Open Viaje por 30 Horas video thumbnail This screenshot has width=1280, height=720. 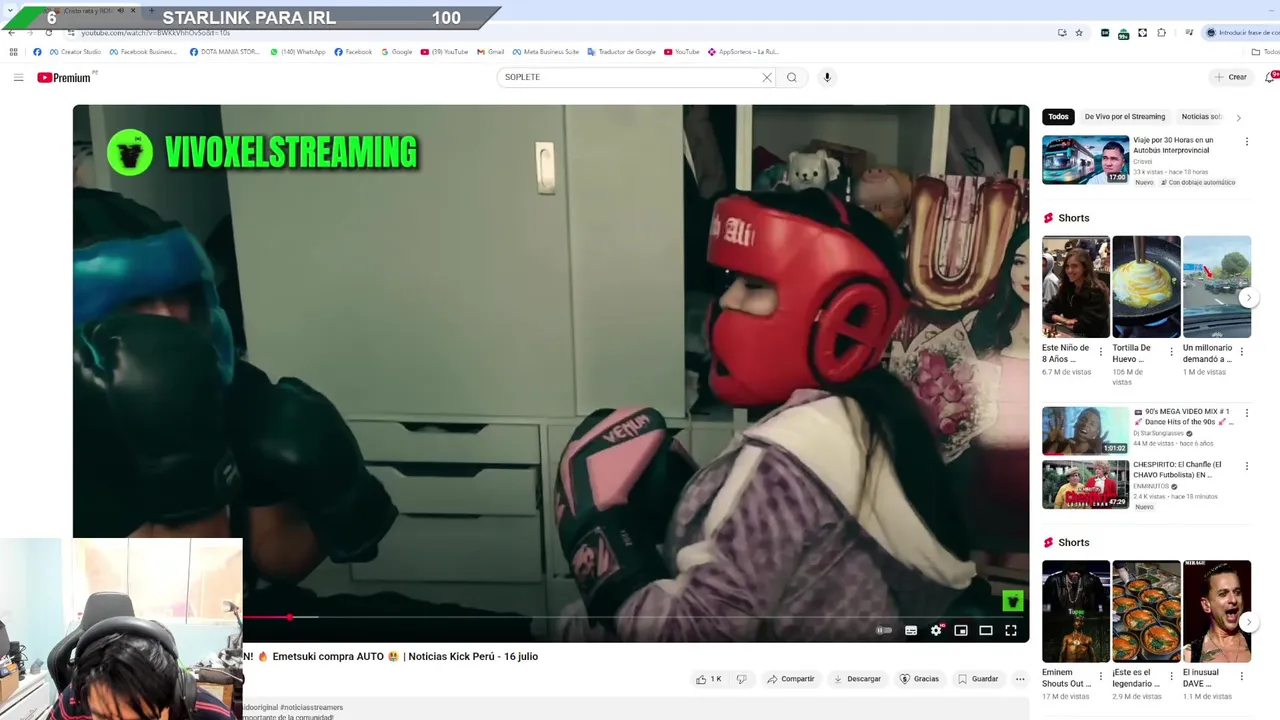pos(1085,160)
